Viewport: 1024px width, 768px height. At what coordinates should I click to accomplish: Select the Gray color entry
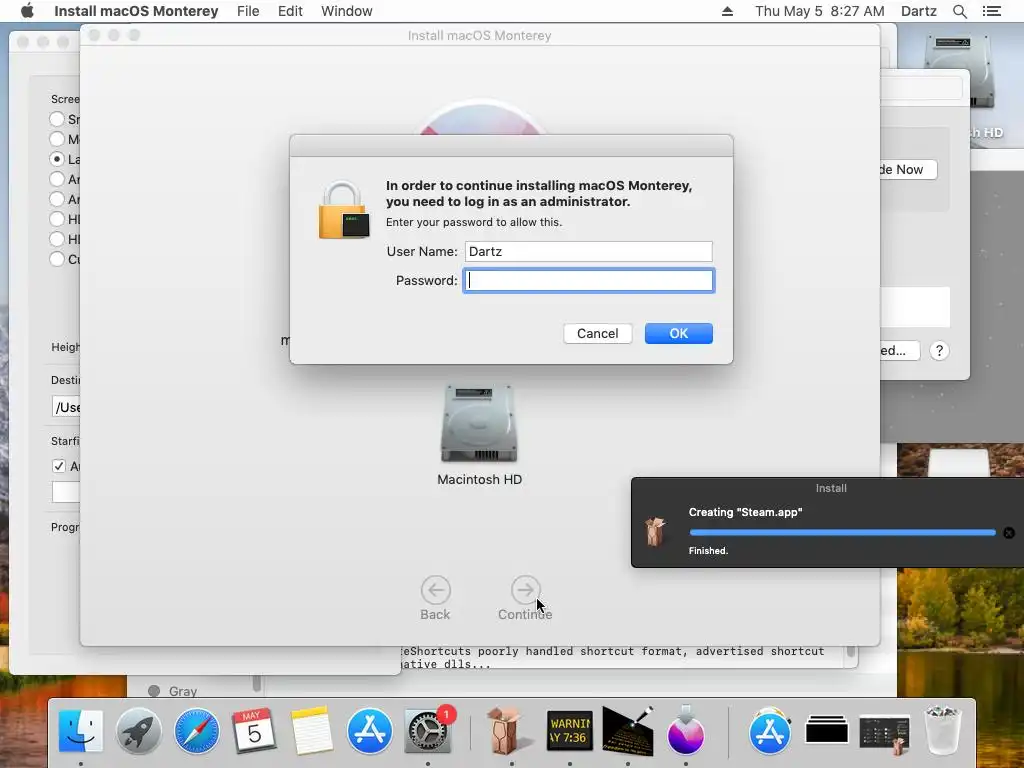(x=183, y=691)
